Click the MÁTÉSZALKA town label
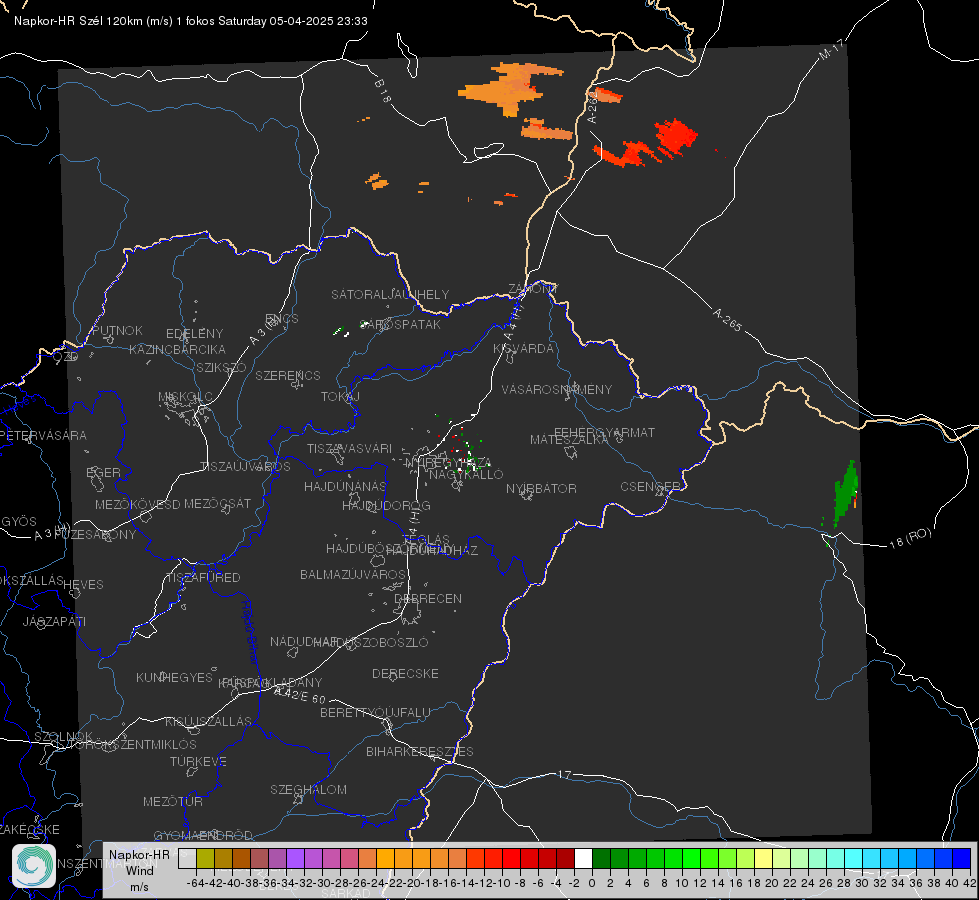The image size is (979, 900). click(568, 440)
